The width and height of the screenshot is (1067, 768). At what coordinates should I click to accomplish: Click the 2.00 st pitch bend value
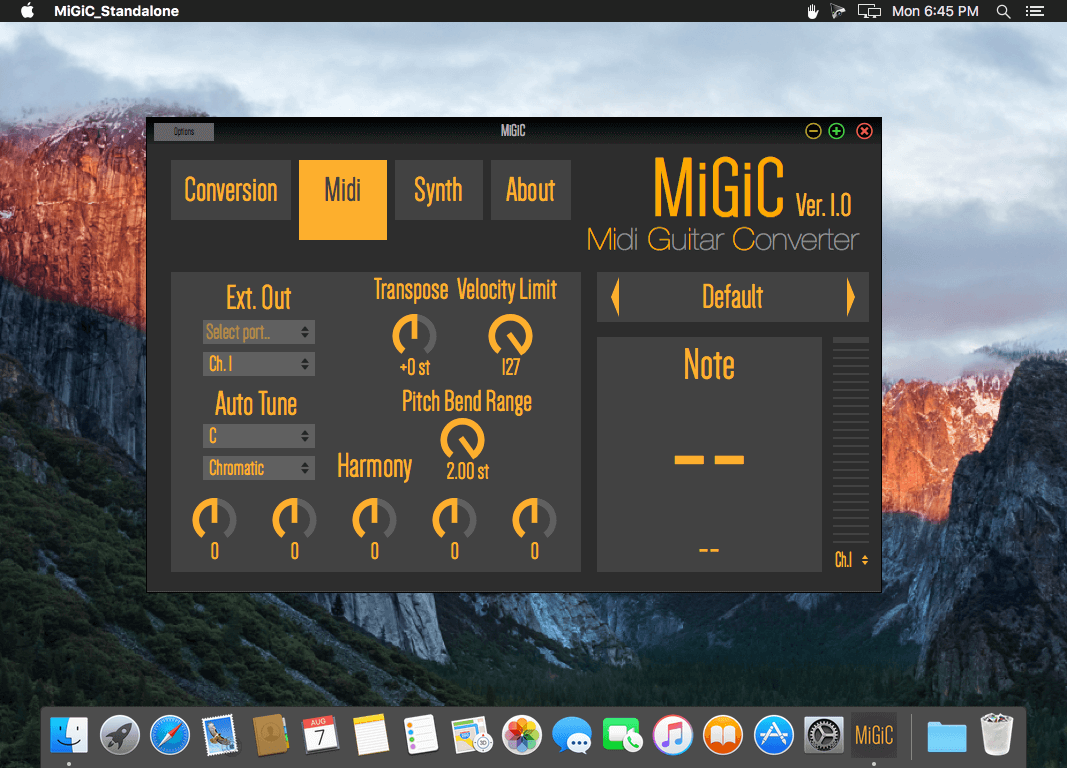pos(467,471)
